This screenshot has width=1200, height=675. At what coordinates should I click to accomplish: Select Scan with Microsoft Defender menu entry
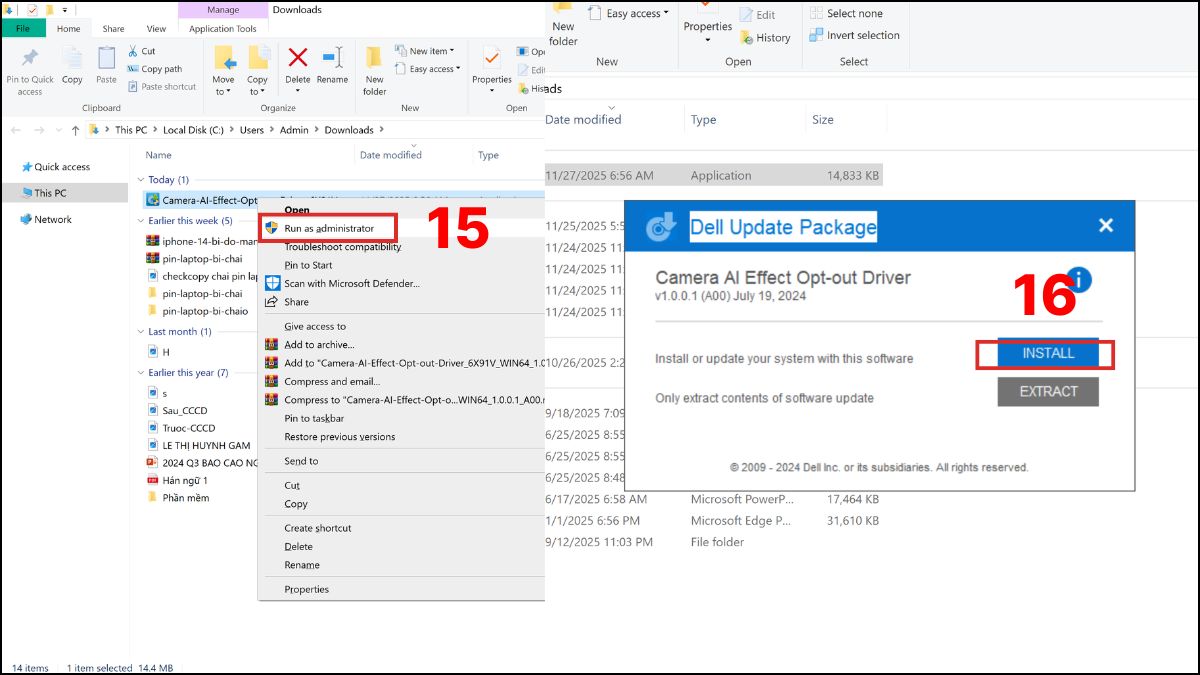click(x=351, y=283)
